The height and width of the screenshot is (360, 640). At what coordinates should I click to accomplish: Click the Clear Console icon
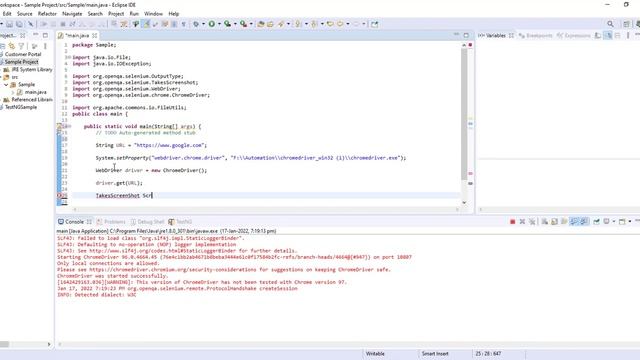[x=544, y=222]
